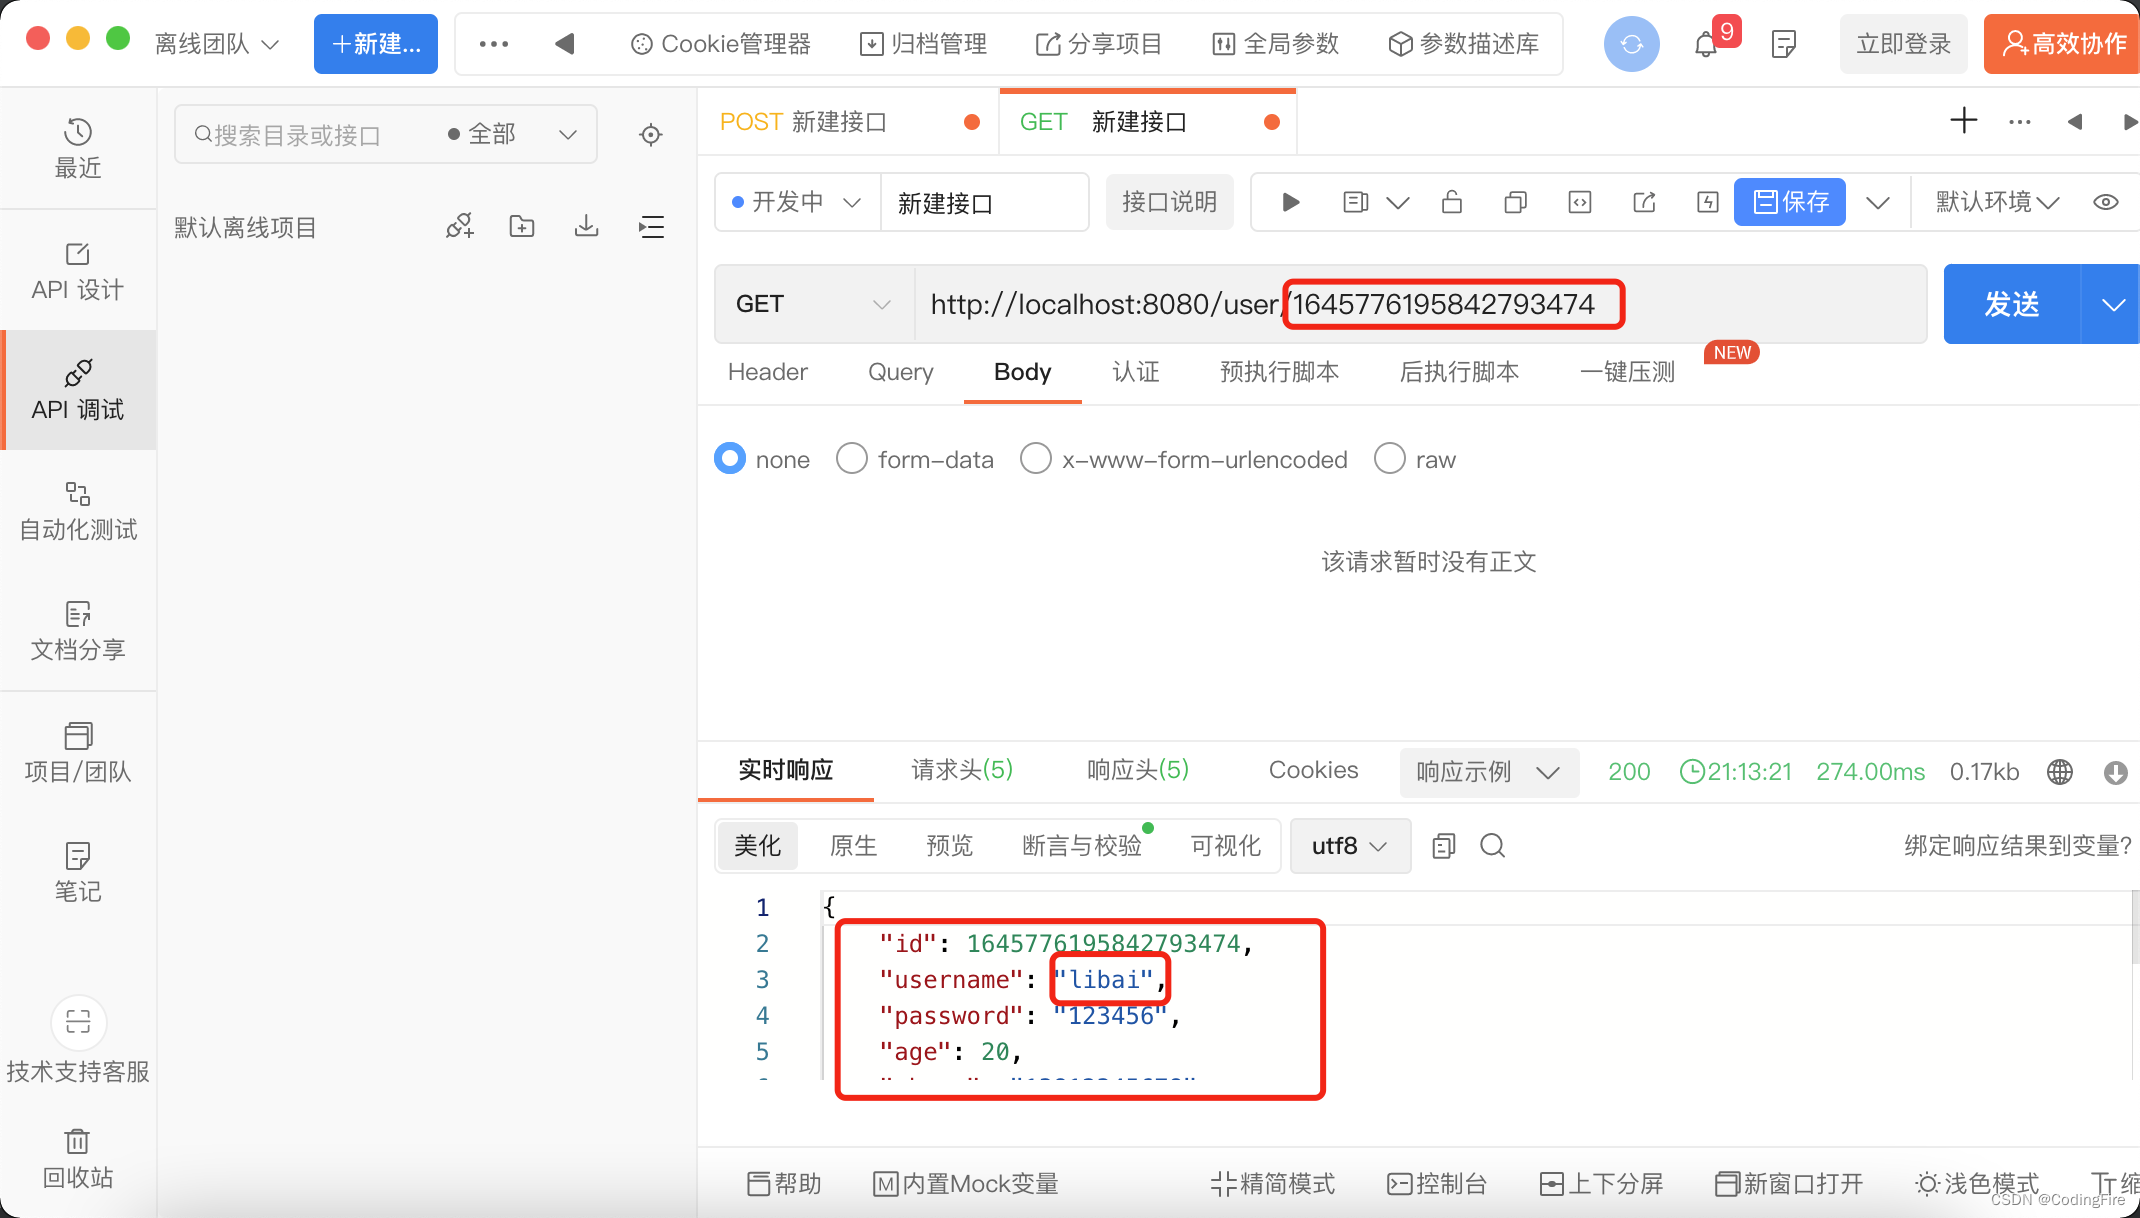Open the 全部 filter dropdown

click(513, 134)
